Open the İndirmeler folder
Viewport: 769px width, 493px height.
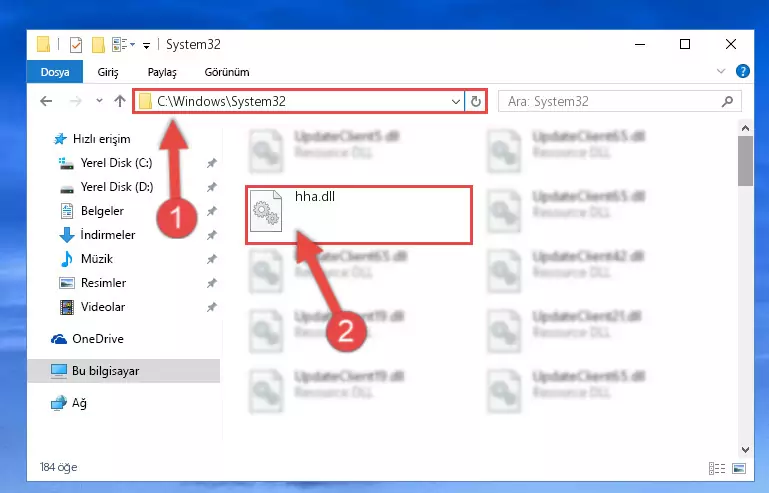pyautogui.click(x=107, y=235)
